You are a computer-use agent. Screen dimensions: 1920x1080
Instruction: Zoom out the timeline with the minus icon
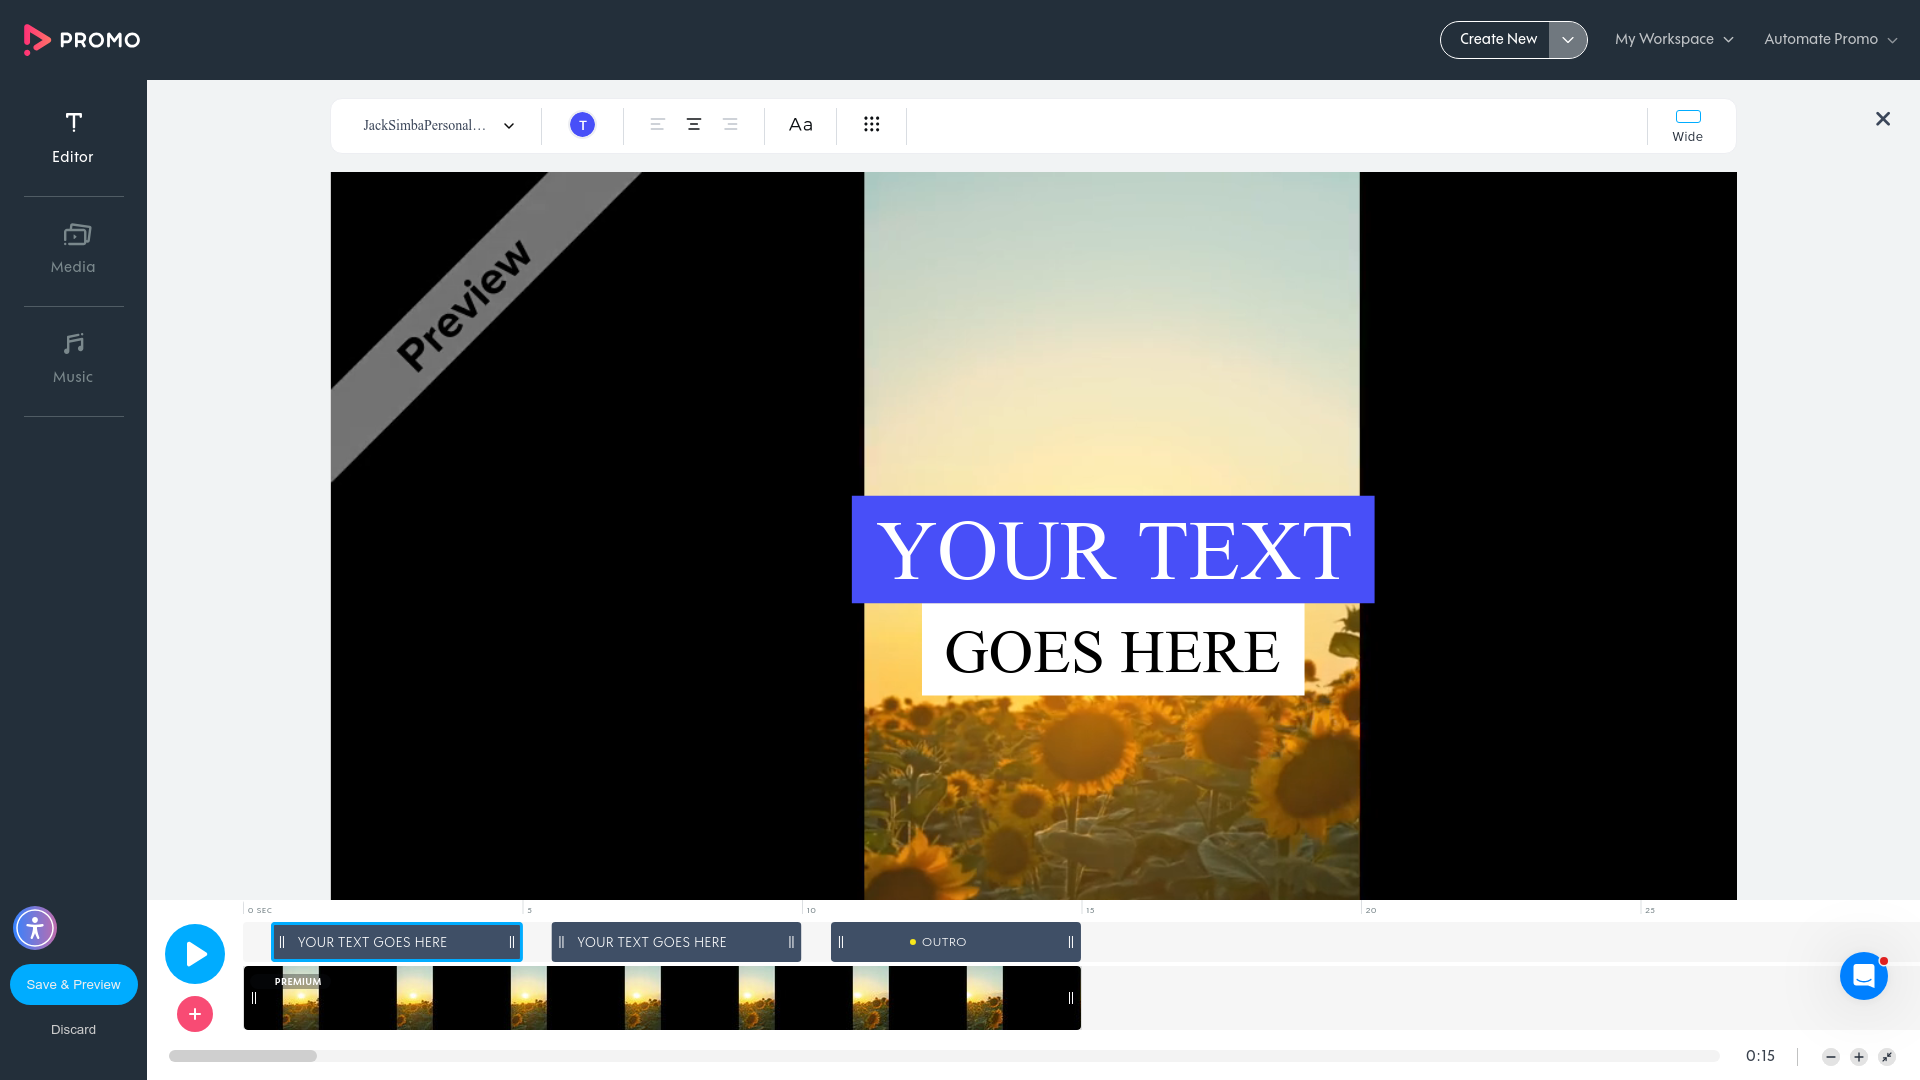1830,1056
